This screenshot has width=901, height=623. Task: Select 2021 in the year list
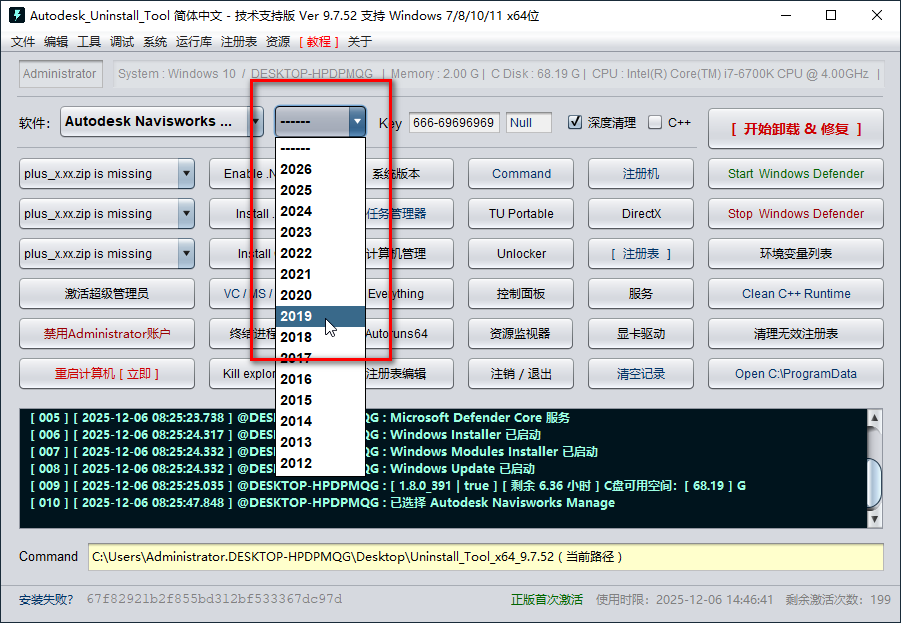pyautogui.click(x=320, y=274)
